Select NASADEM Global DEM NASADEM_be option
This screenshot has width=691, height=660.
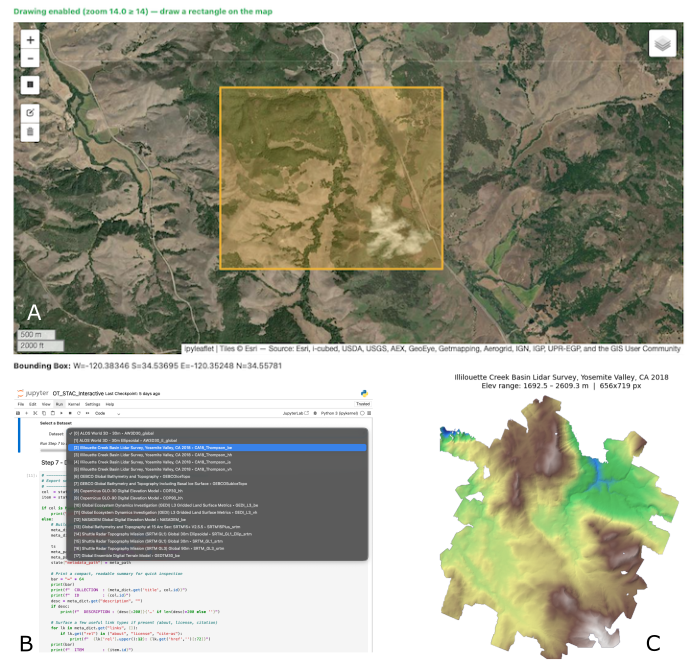coord(217,520)
